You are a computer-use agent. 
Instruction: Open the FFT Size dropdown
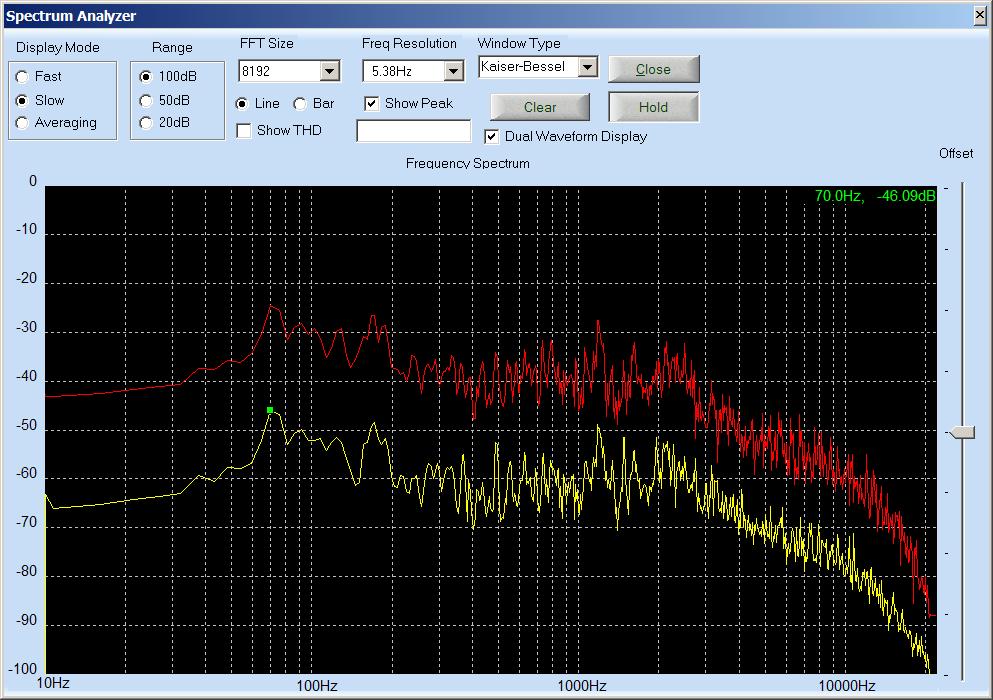[x=329, y=71]
